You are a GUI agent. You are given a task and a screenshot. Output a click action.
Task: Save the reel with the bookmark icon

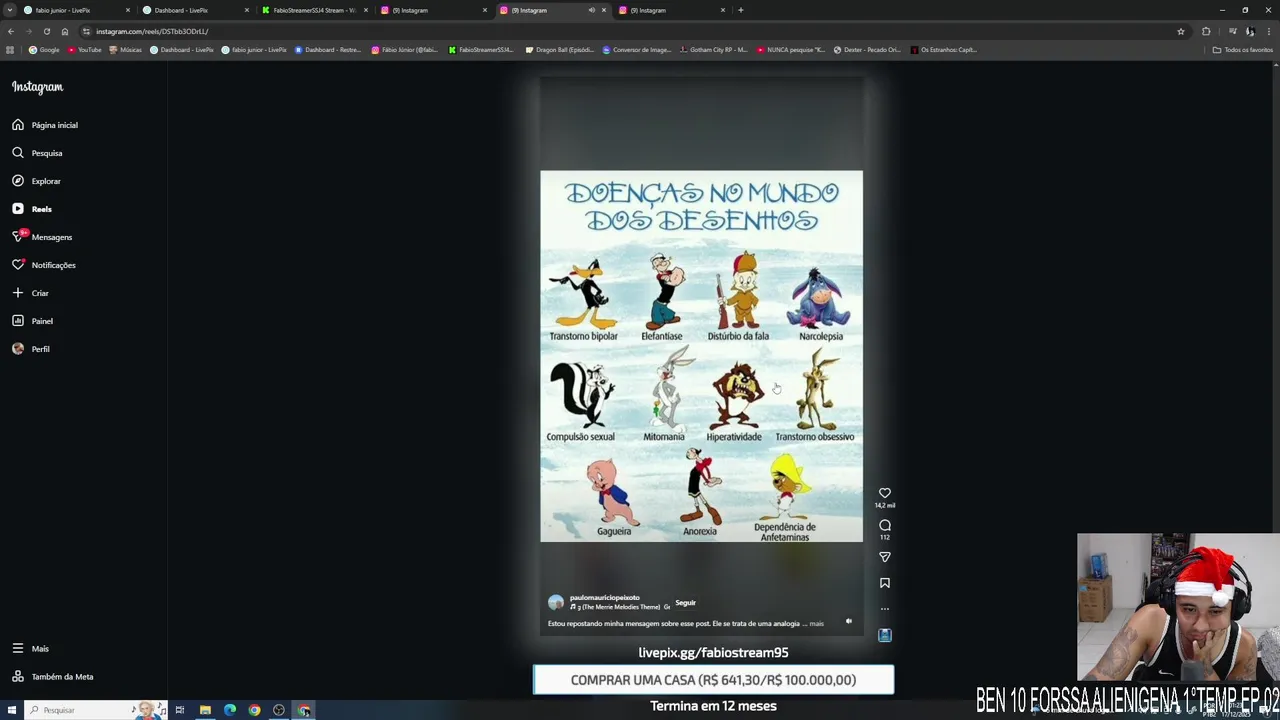pos(885,583)
